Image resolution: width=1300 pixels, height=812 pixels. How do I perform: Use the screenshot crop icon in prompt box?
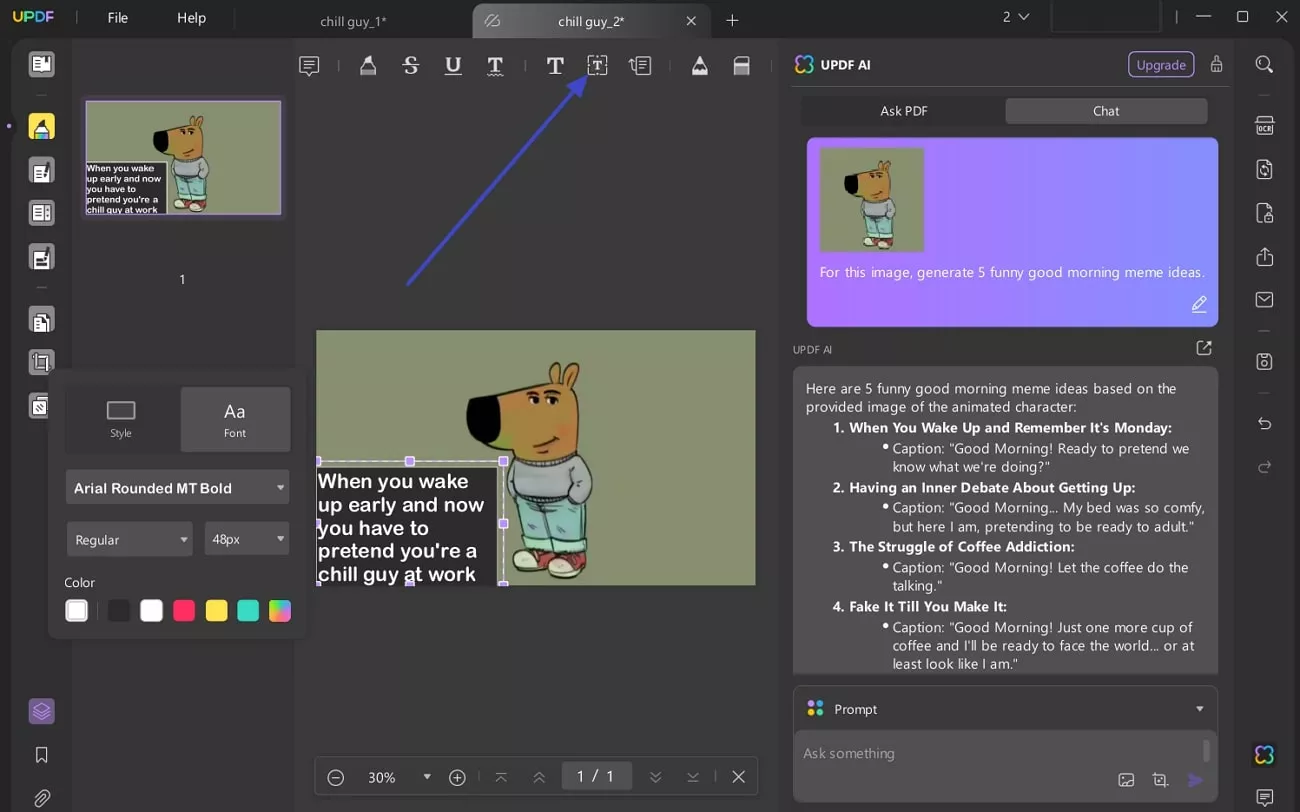pyautogui.click(x=1160, y=780)
